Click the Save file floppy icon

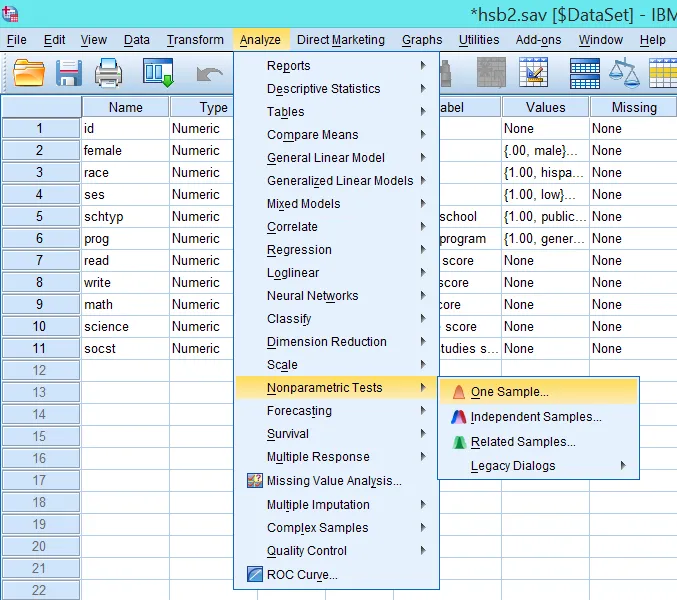point(69,73)
